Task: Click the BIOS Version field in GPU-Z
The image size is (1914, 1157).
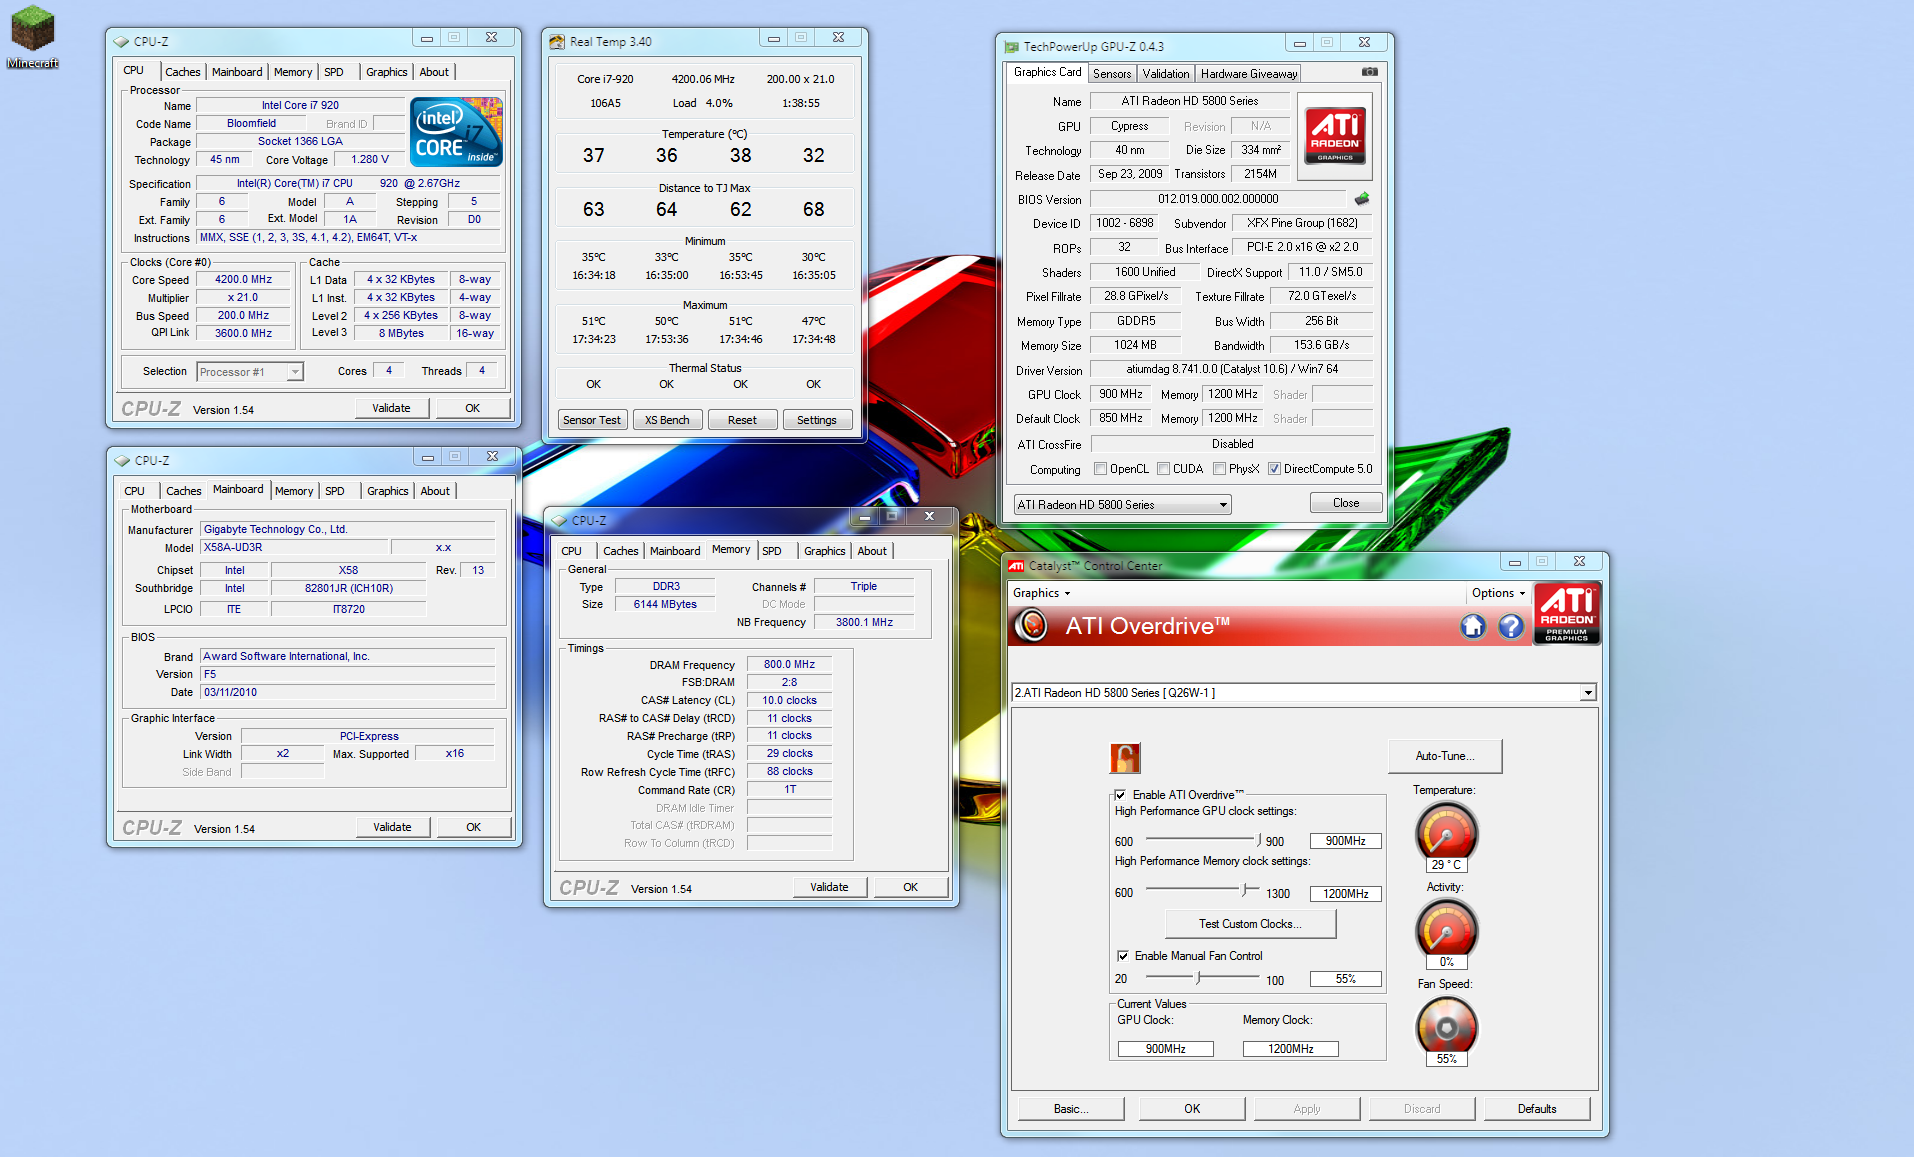Action: [x=1218, y=199]
